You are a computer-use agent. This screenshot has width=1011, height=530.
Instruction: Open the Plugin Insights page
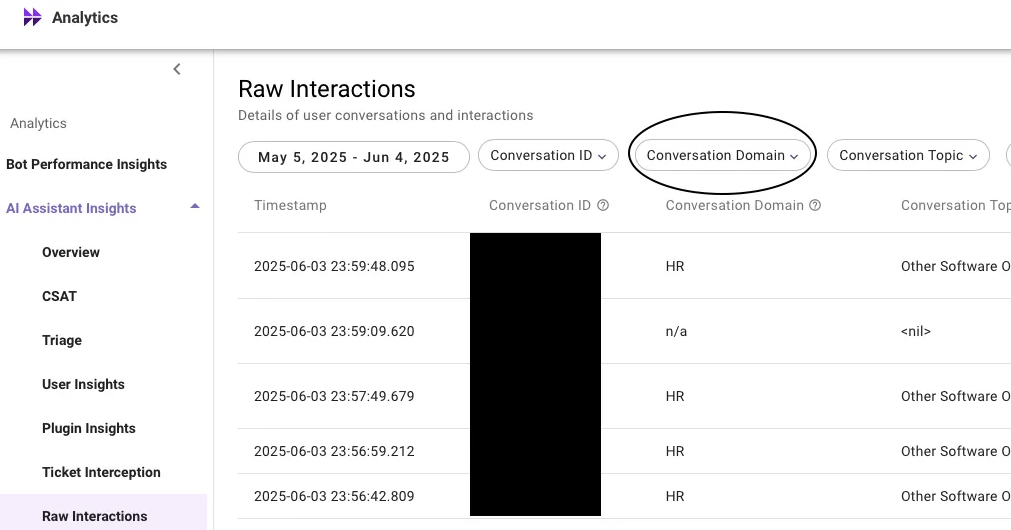pos(89,428)
